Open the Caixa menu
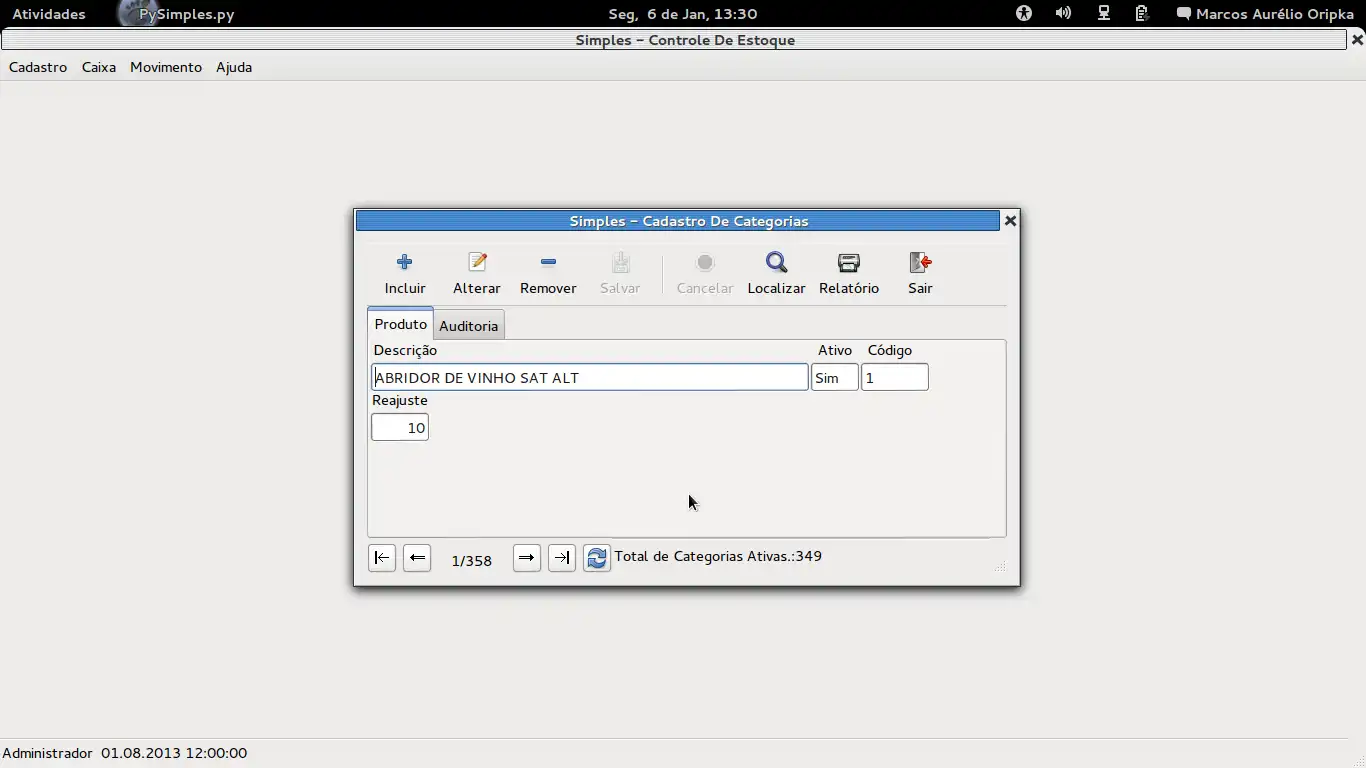This screenshot has width=1366, height=768. [99, 67]
